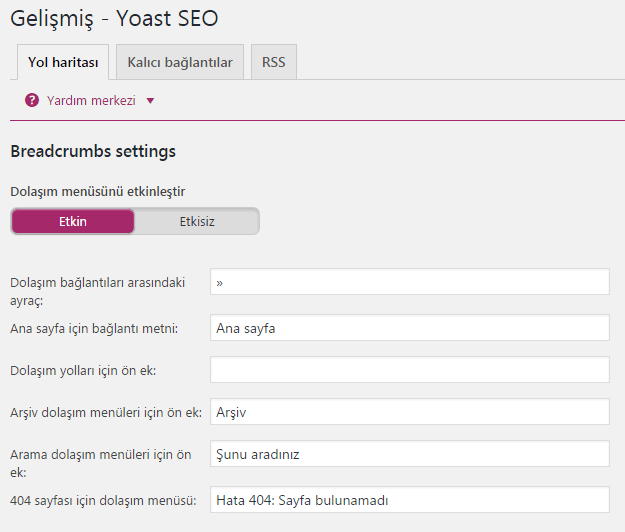Screen dimensions: 625x532
Task: Open the RSS tab
Action: [x=274, y=62]
